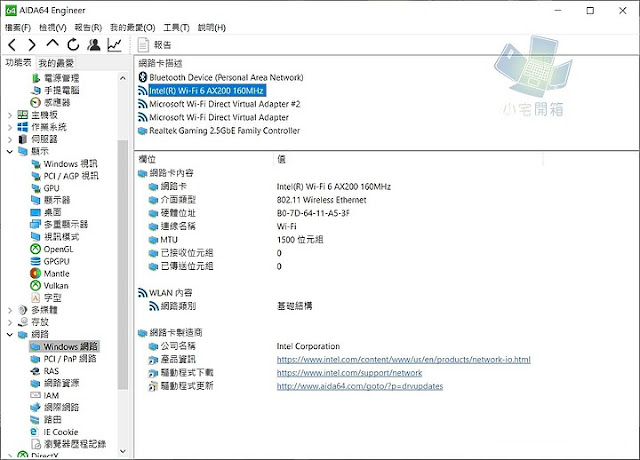640x460 pixels.
Task: Open the 報告(R) menu
Action: [88, 27]
